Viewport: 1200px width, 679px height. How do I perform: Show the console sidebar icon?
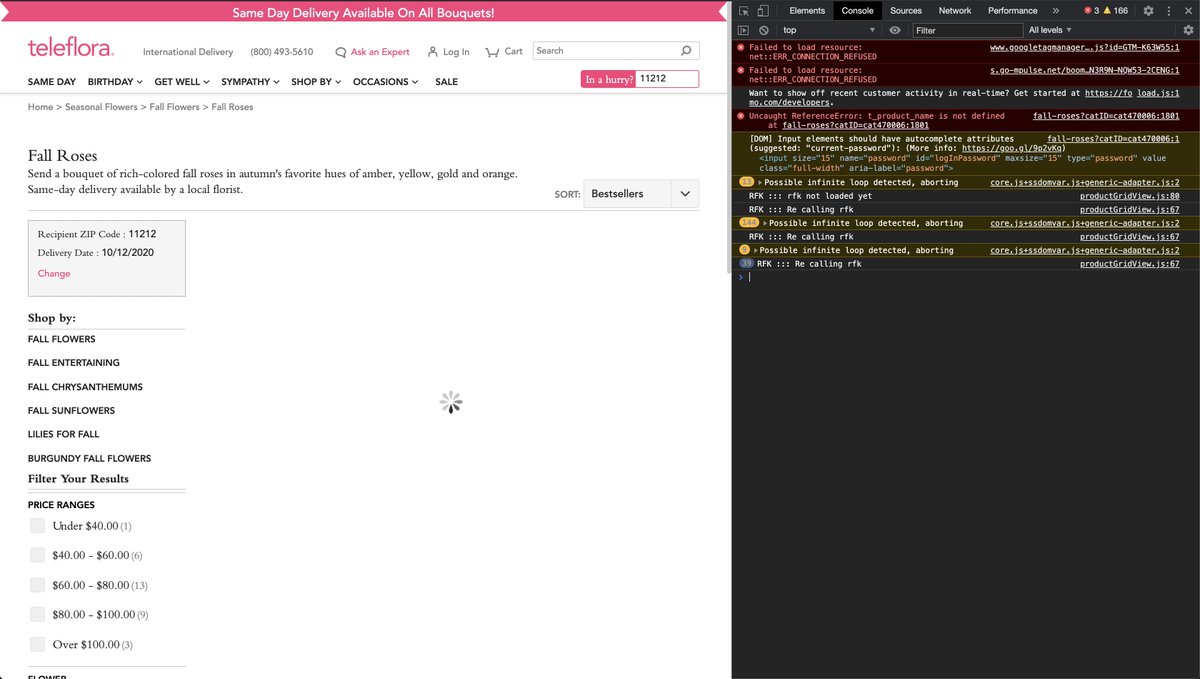pyautogui.click(x=743, y=30)
